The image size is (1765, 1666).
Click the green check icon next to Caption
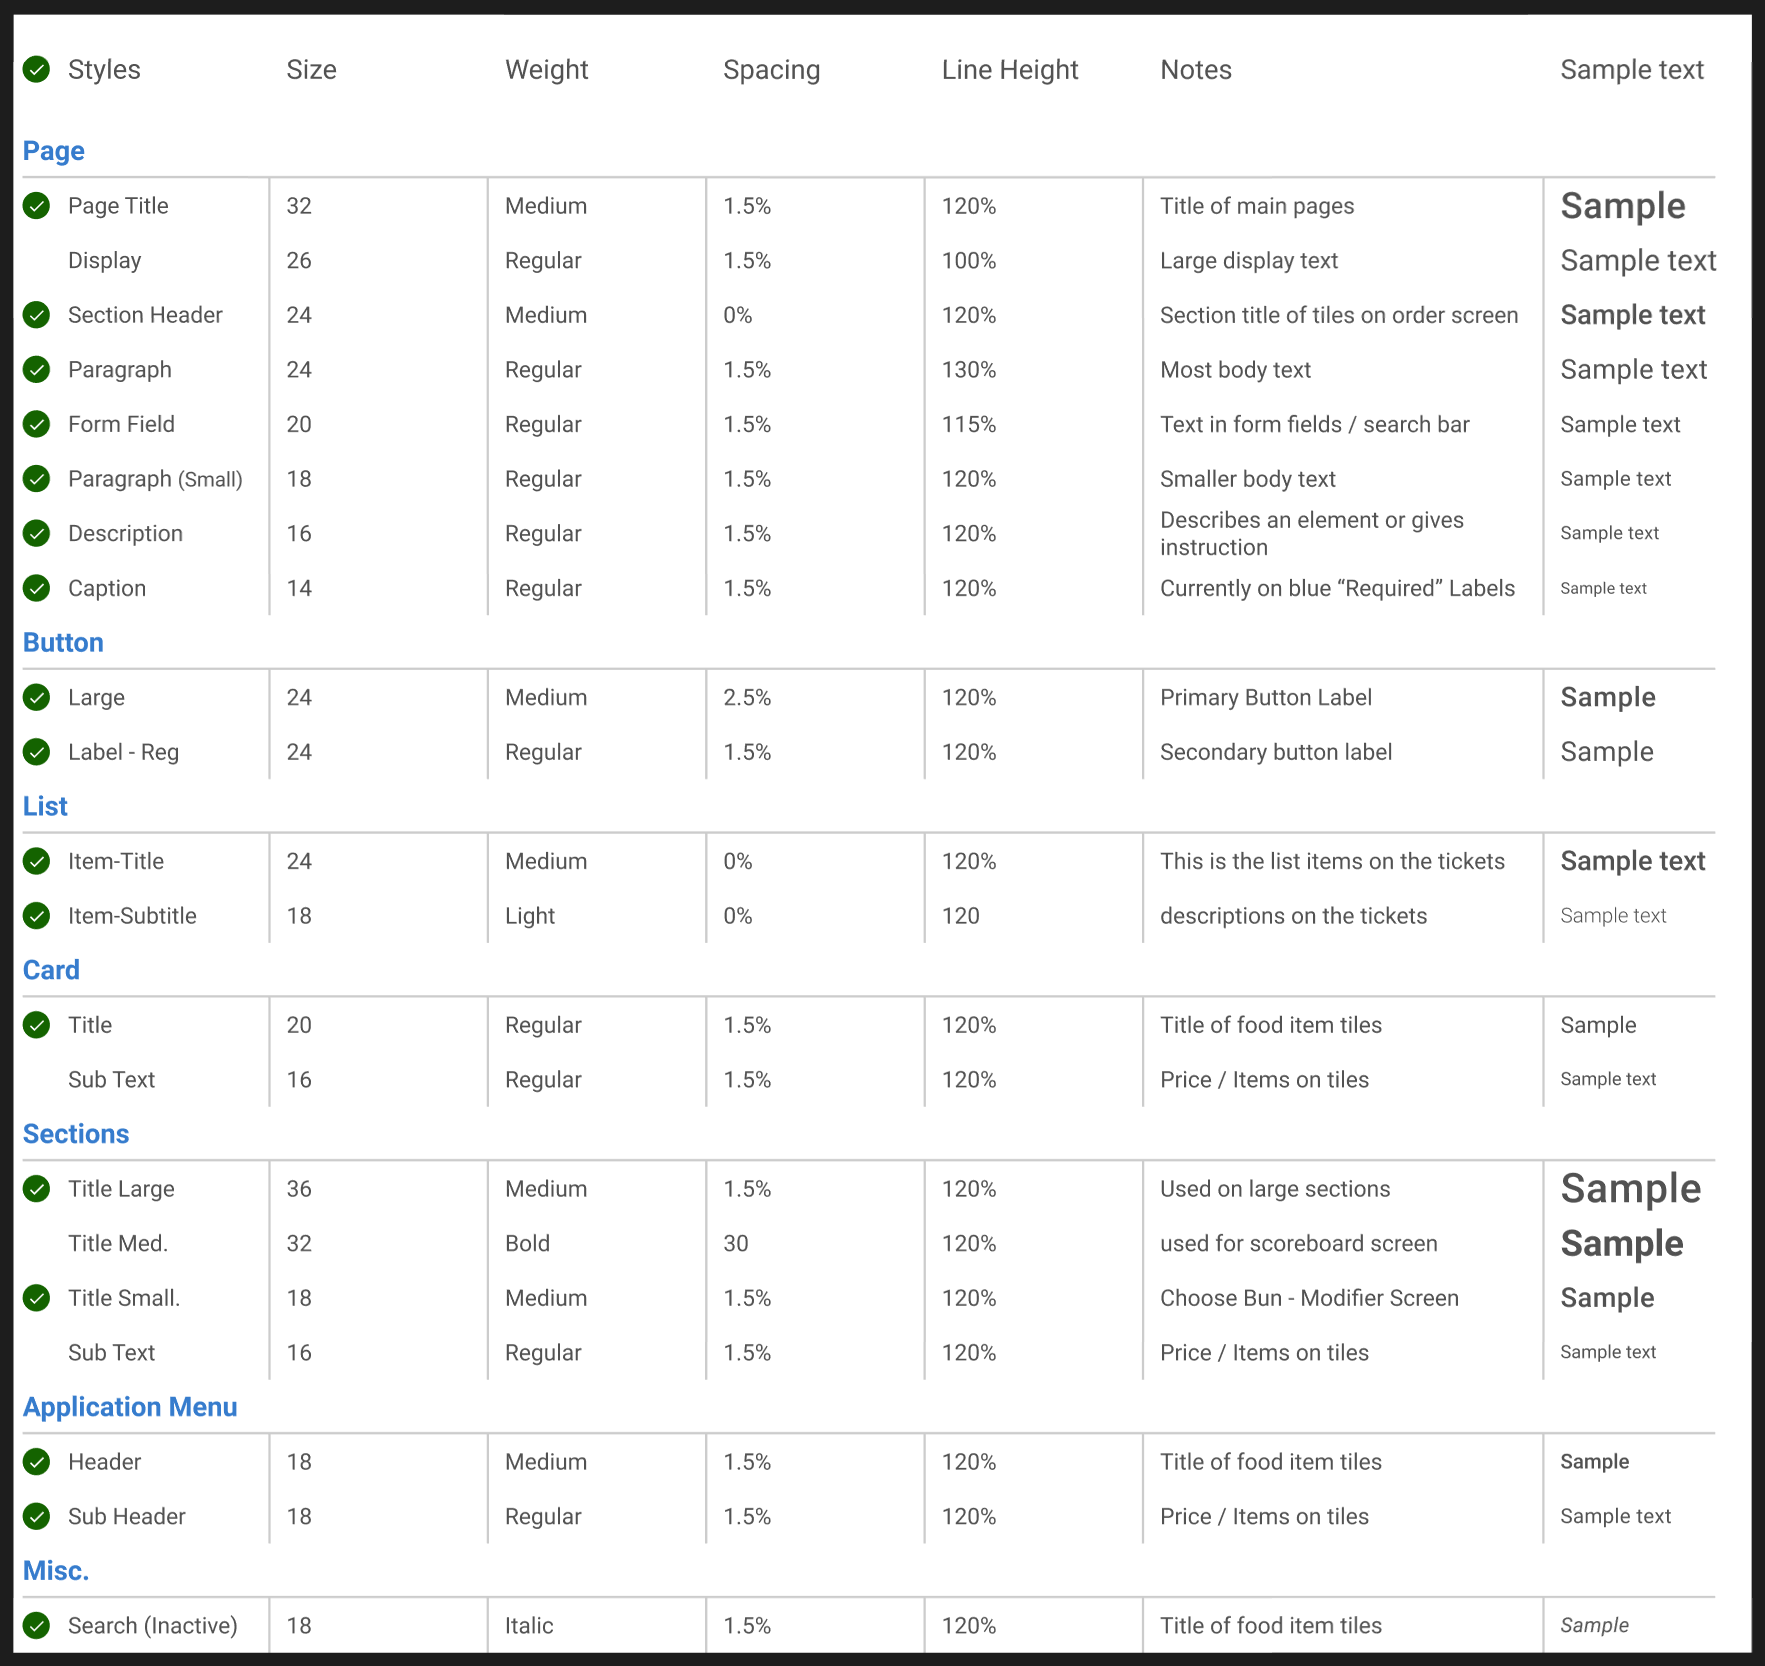coord(36,588)
